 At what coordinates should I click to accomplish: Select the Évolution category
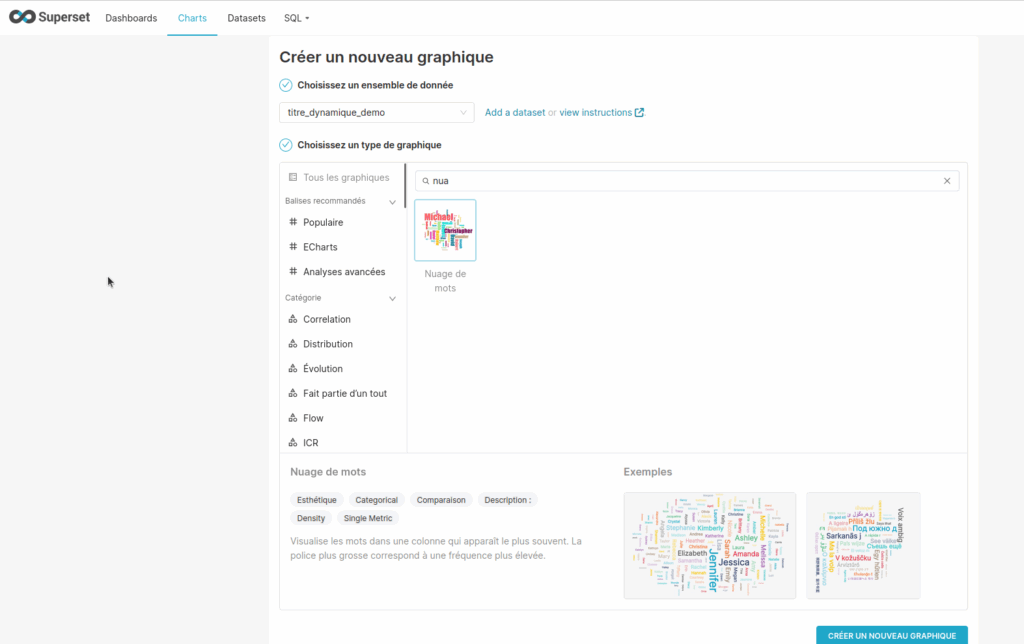pyautogui.click(x=322, y=369)
